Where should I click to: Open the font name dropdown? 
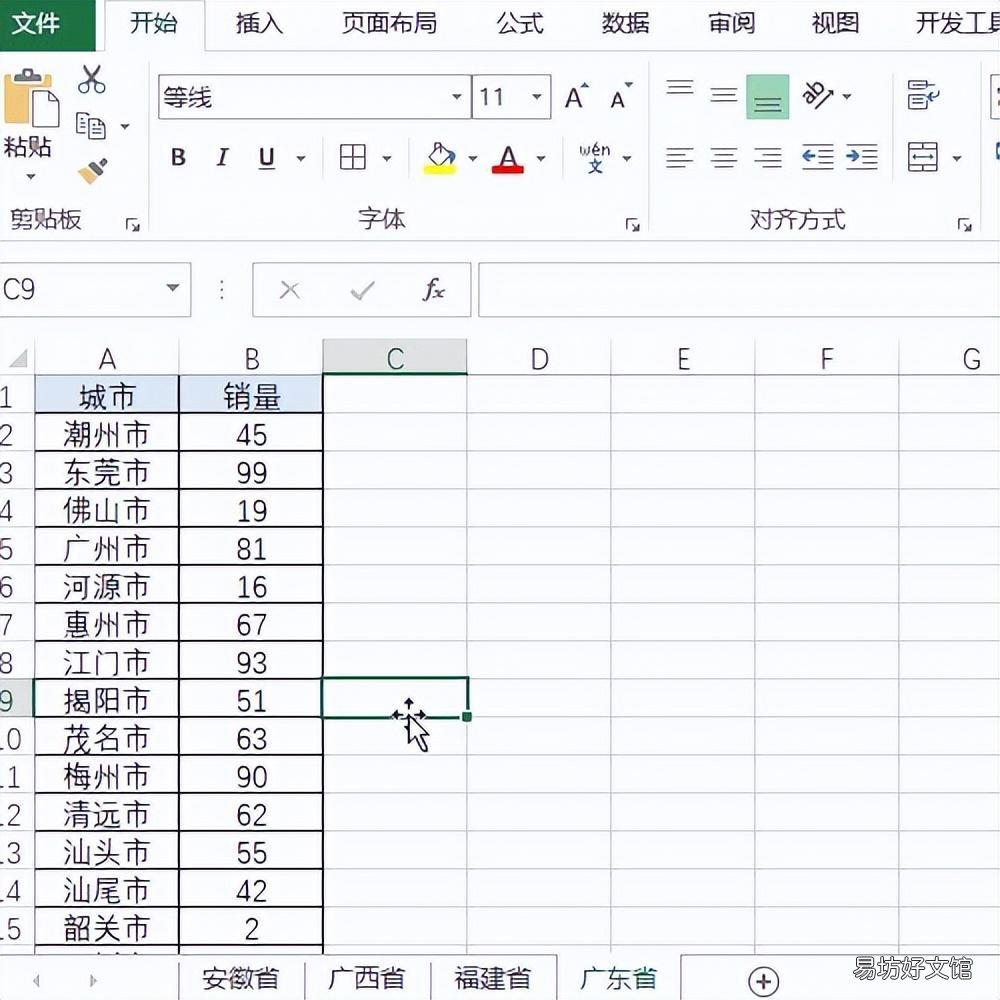pos(457,97)
